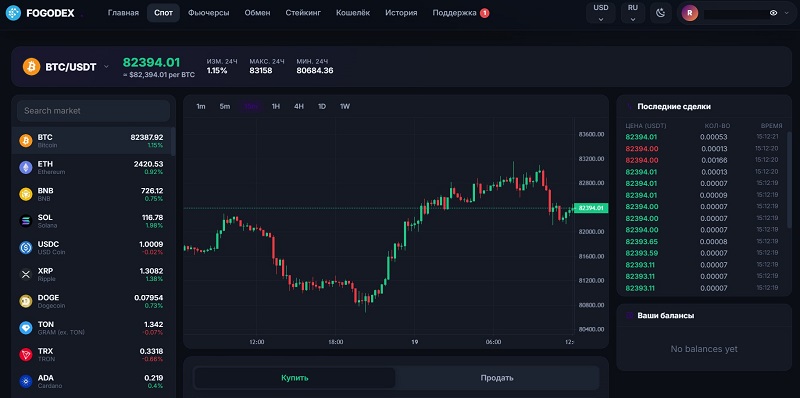Viewport: 800px width, 398px height.
Task: Click the Ваши балансы header icon
Action: pos(629,316)
